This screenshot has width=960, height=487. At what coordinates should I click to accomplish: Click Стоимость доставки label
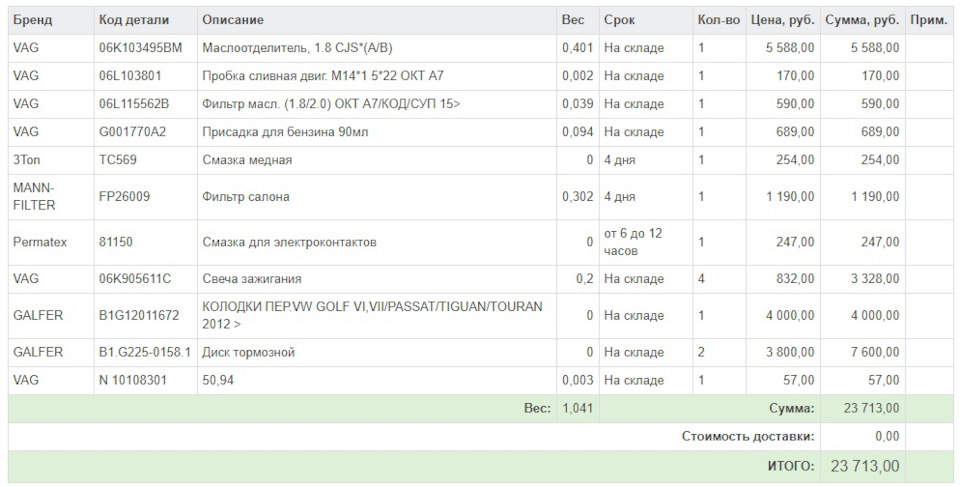(x=748, y=436)
